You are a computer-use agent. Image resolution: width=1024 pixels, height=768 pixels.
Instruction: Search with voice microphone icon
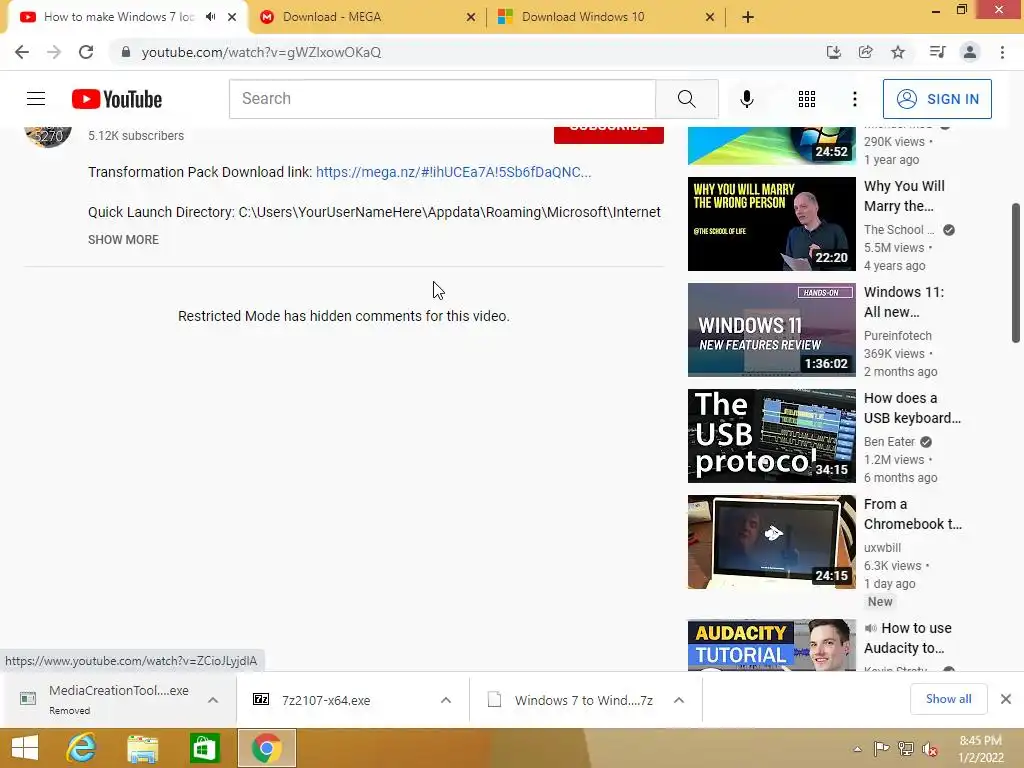[747, 99]
